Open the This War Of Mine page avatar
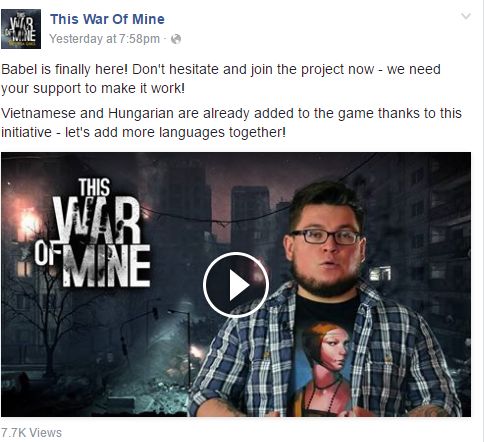The image size is (484, 442). pos(21,29)
